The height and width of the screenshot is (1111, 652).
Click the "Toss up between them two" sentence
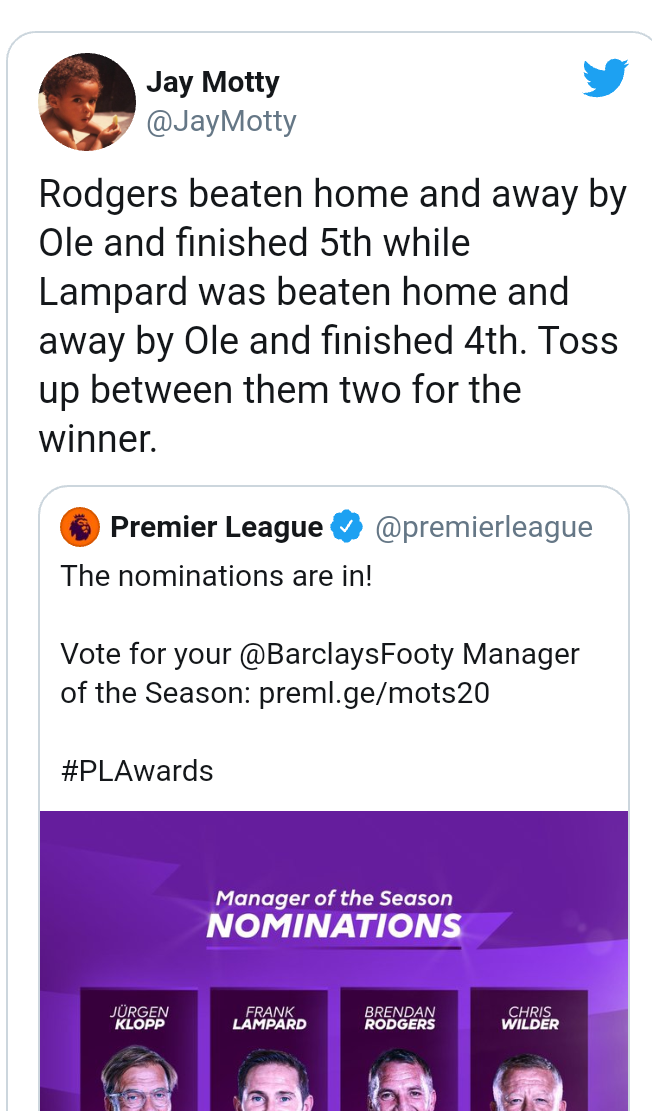[x=328, y=390]
